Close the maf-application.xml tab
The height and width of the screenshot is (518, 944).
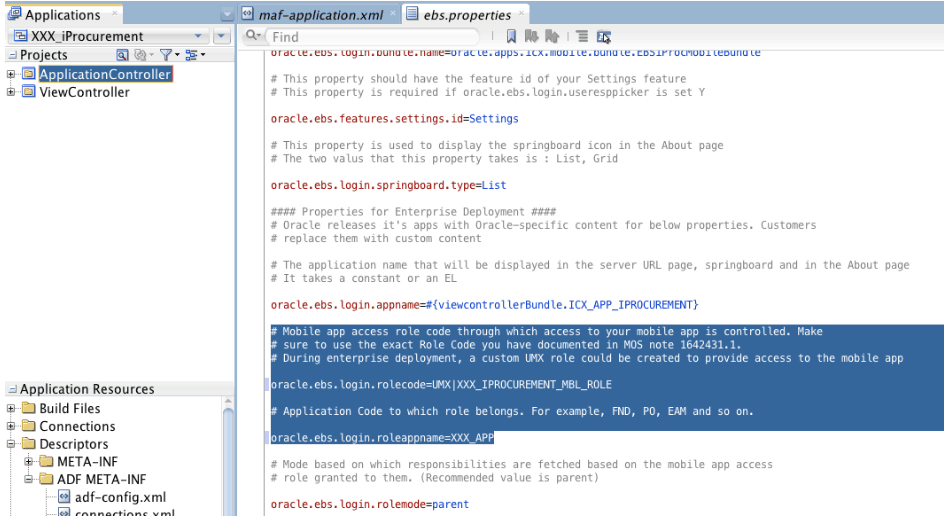coord(393,13)
